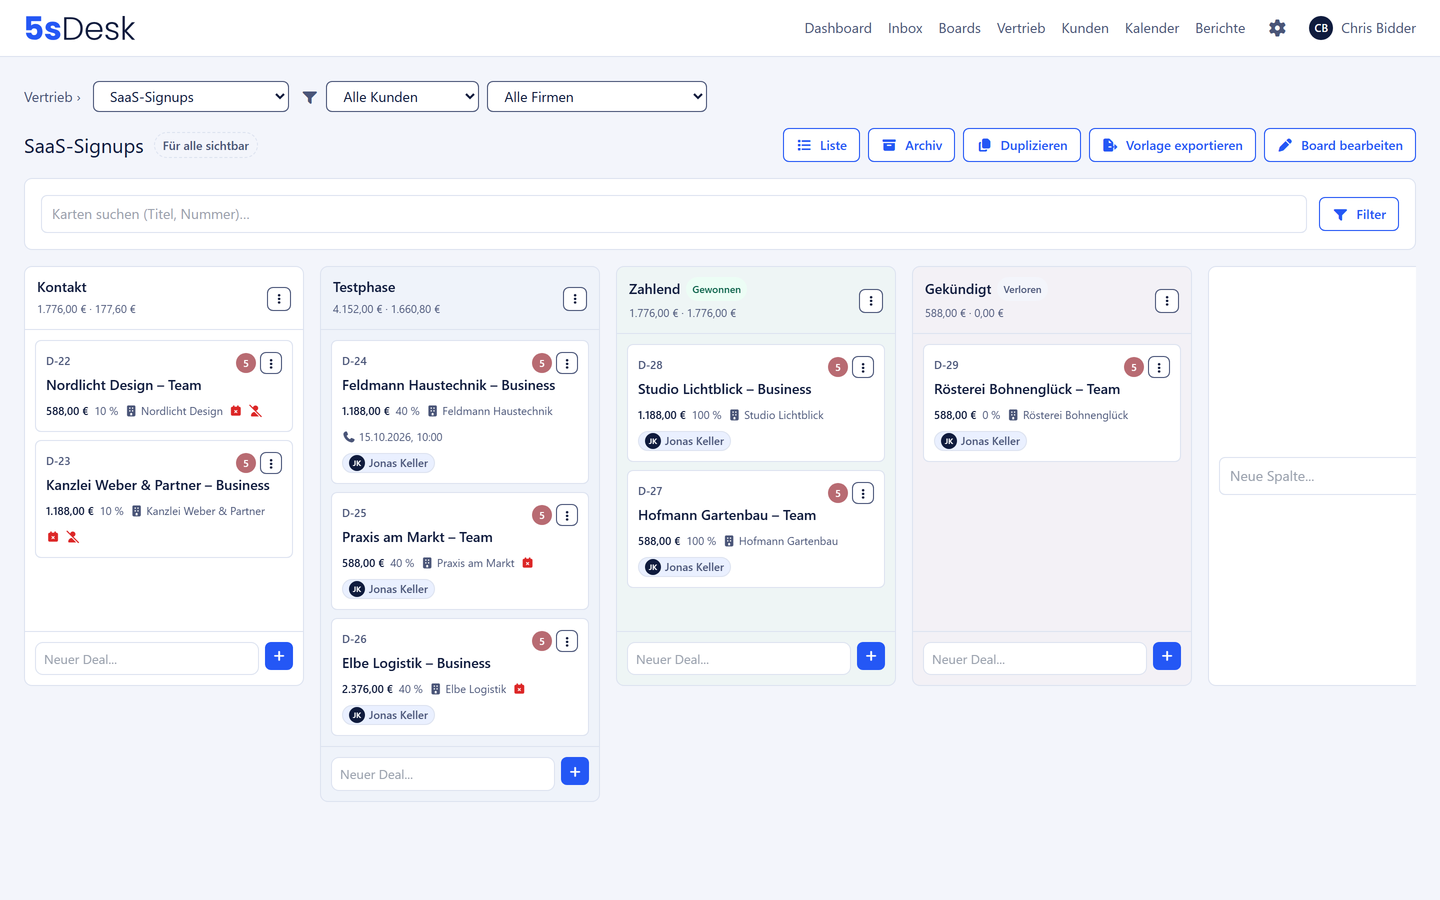This screenshot has height=900, width=1440.
Task: Open the Inbox navigation item
Action: coord(905,28)
